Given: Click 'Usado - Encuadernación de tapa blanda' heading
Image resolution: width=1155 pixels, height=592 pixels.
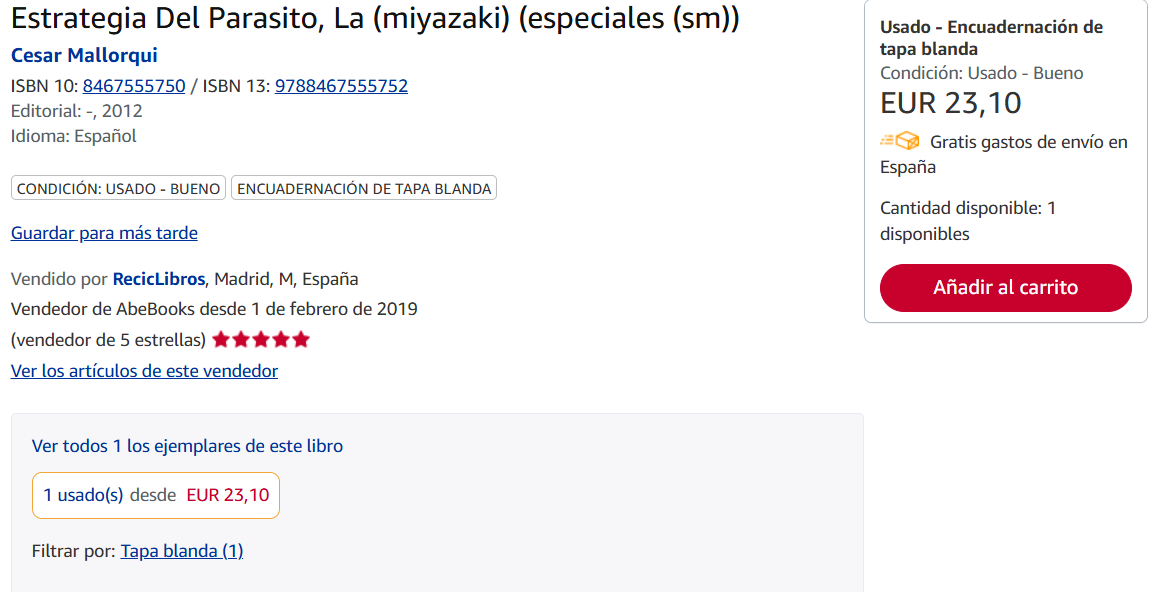Looking at the screenshot, I should [x=990, y=38].
